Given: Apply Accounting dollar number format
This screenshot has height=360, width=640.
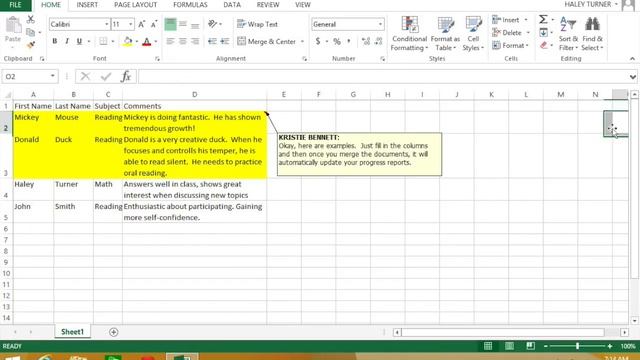Looking at the screenshot, I should (318, 41).
